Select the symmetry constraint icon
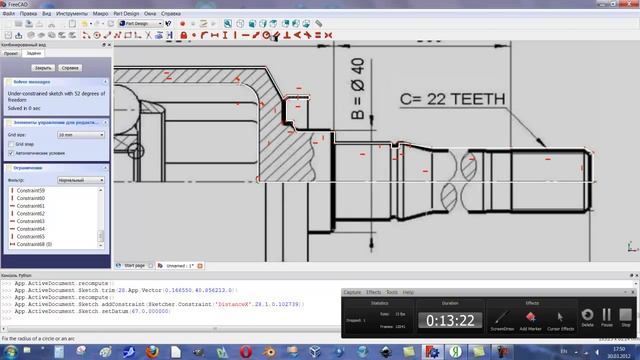 pos(328,36)
